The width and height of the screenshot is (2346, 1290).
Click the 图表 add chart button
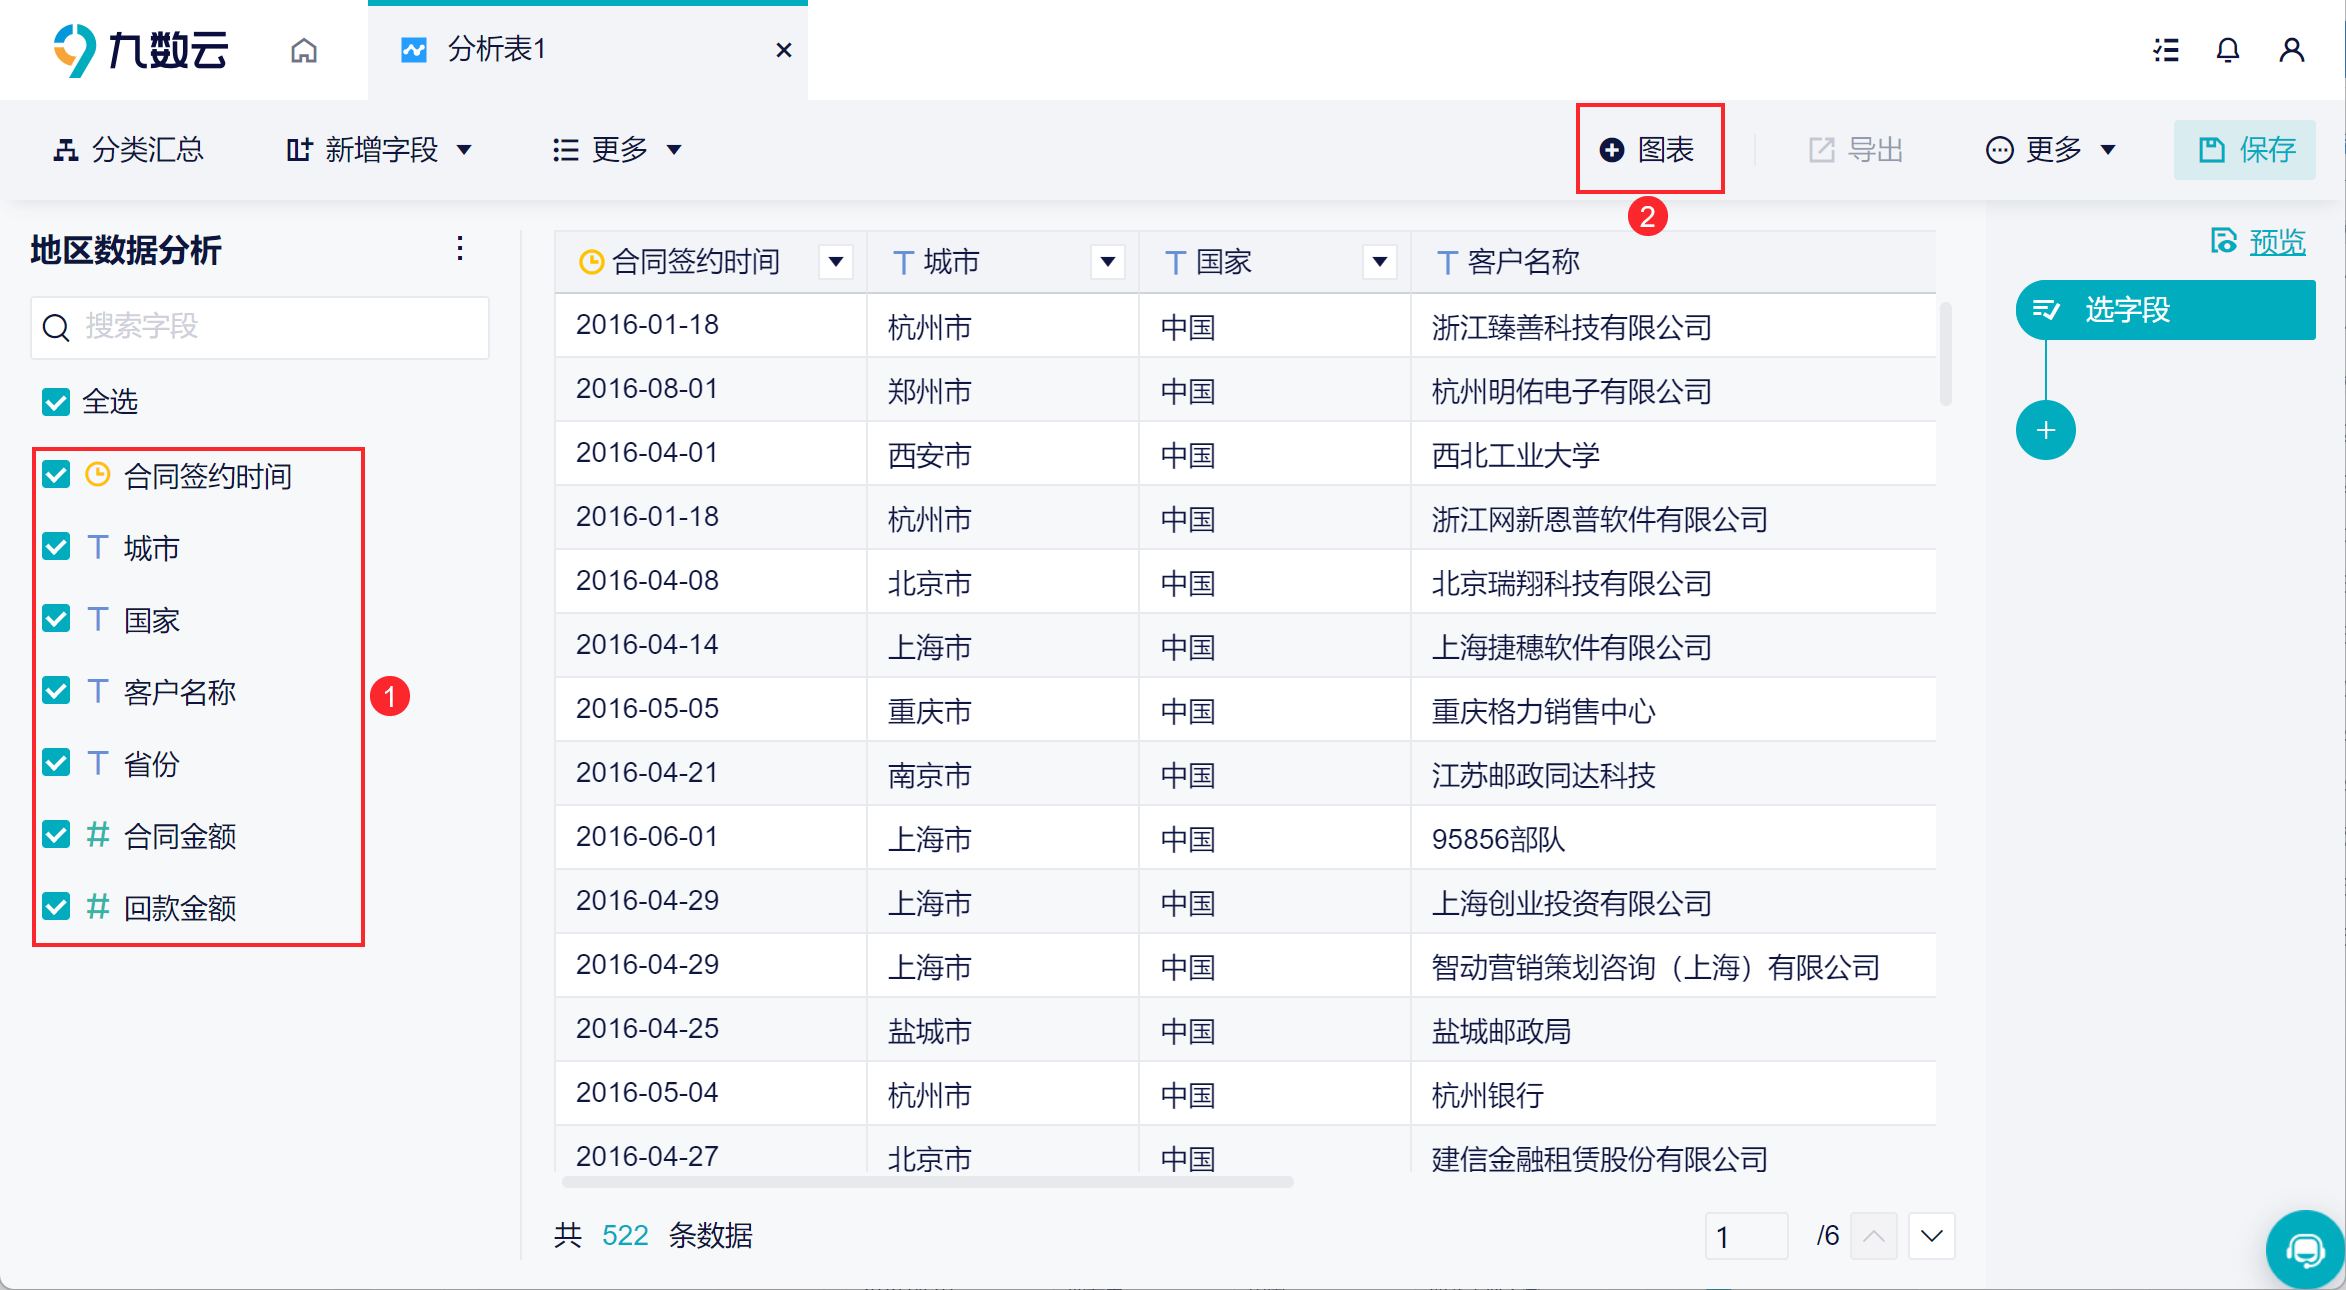(1649, 150)
